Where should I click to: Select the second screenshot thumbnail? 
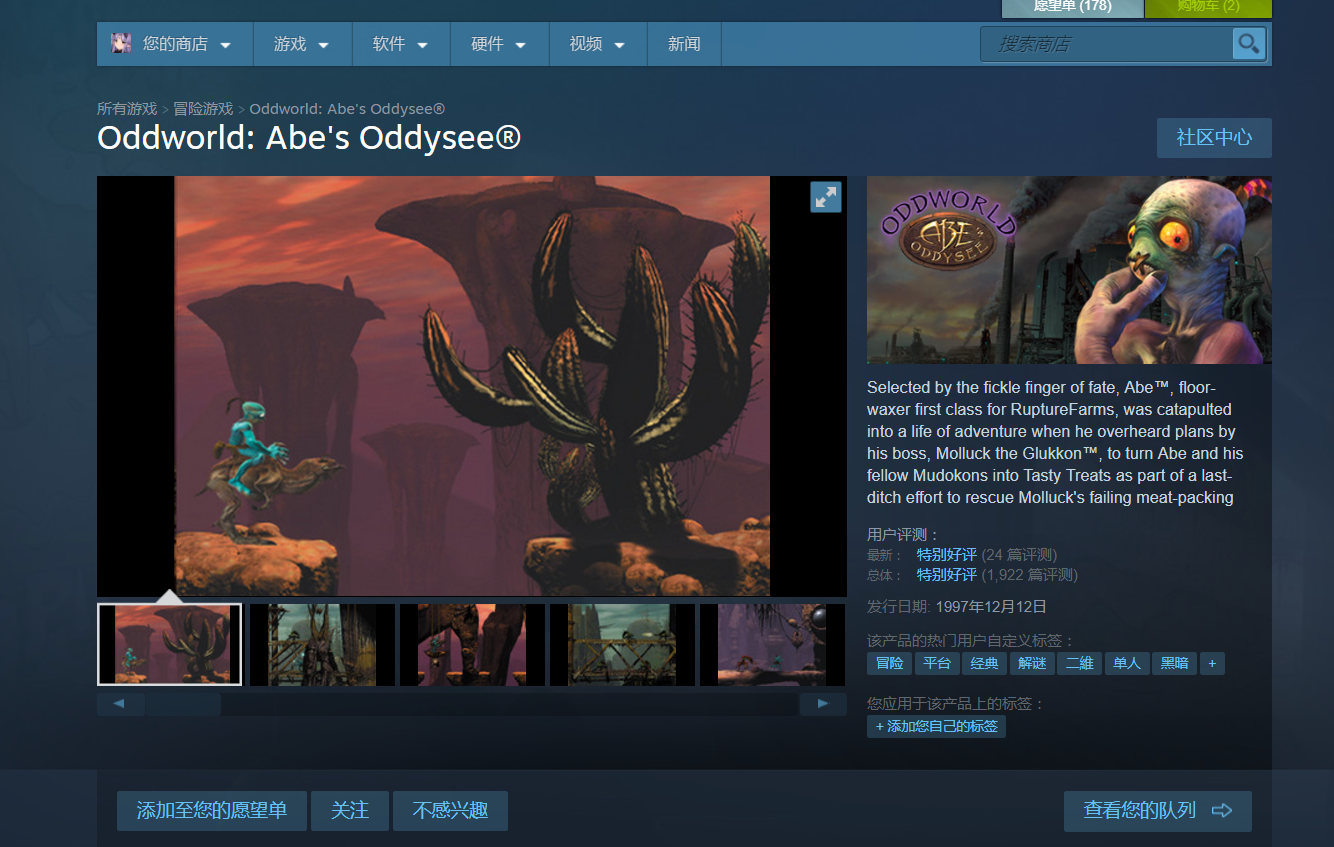point(320,645)
